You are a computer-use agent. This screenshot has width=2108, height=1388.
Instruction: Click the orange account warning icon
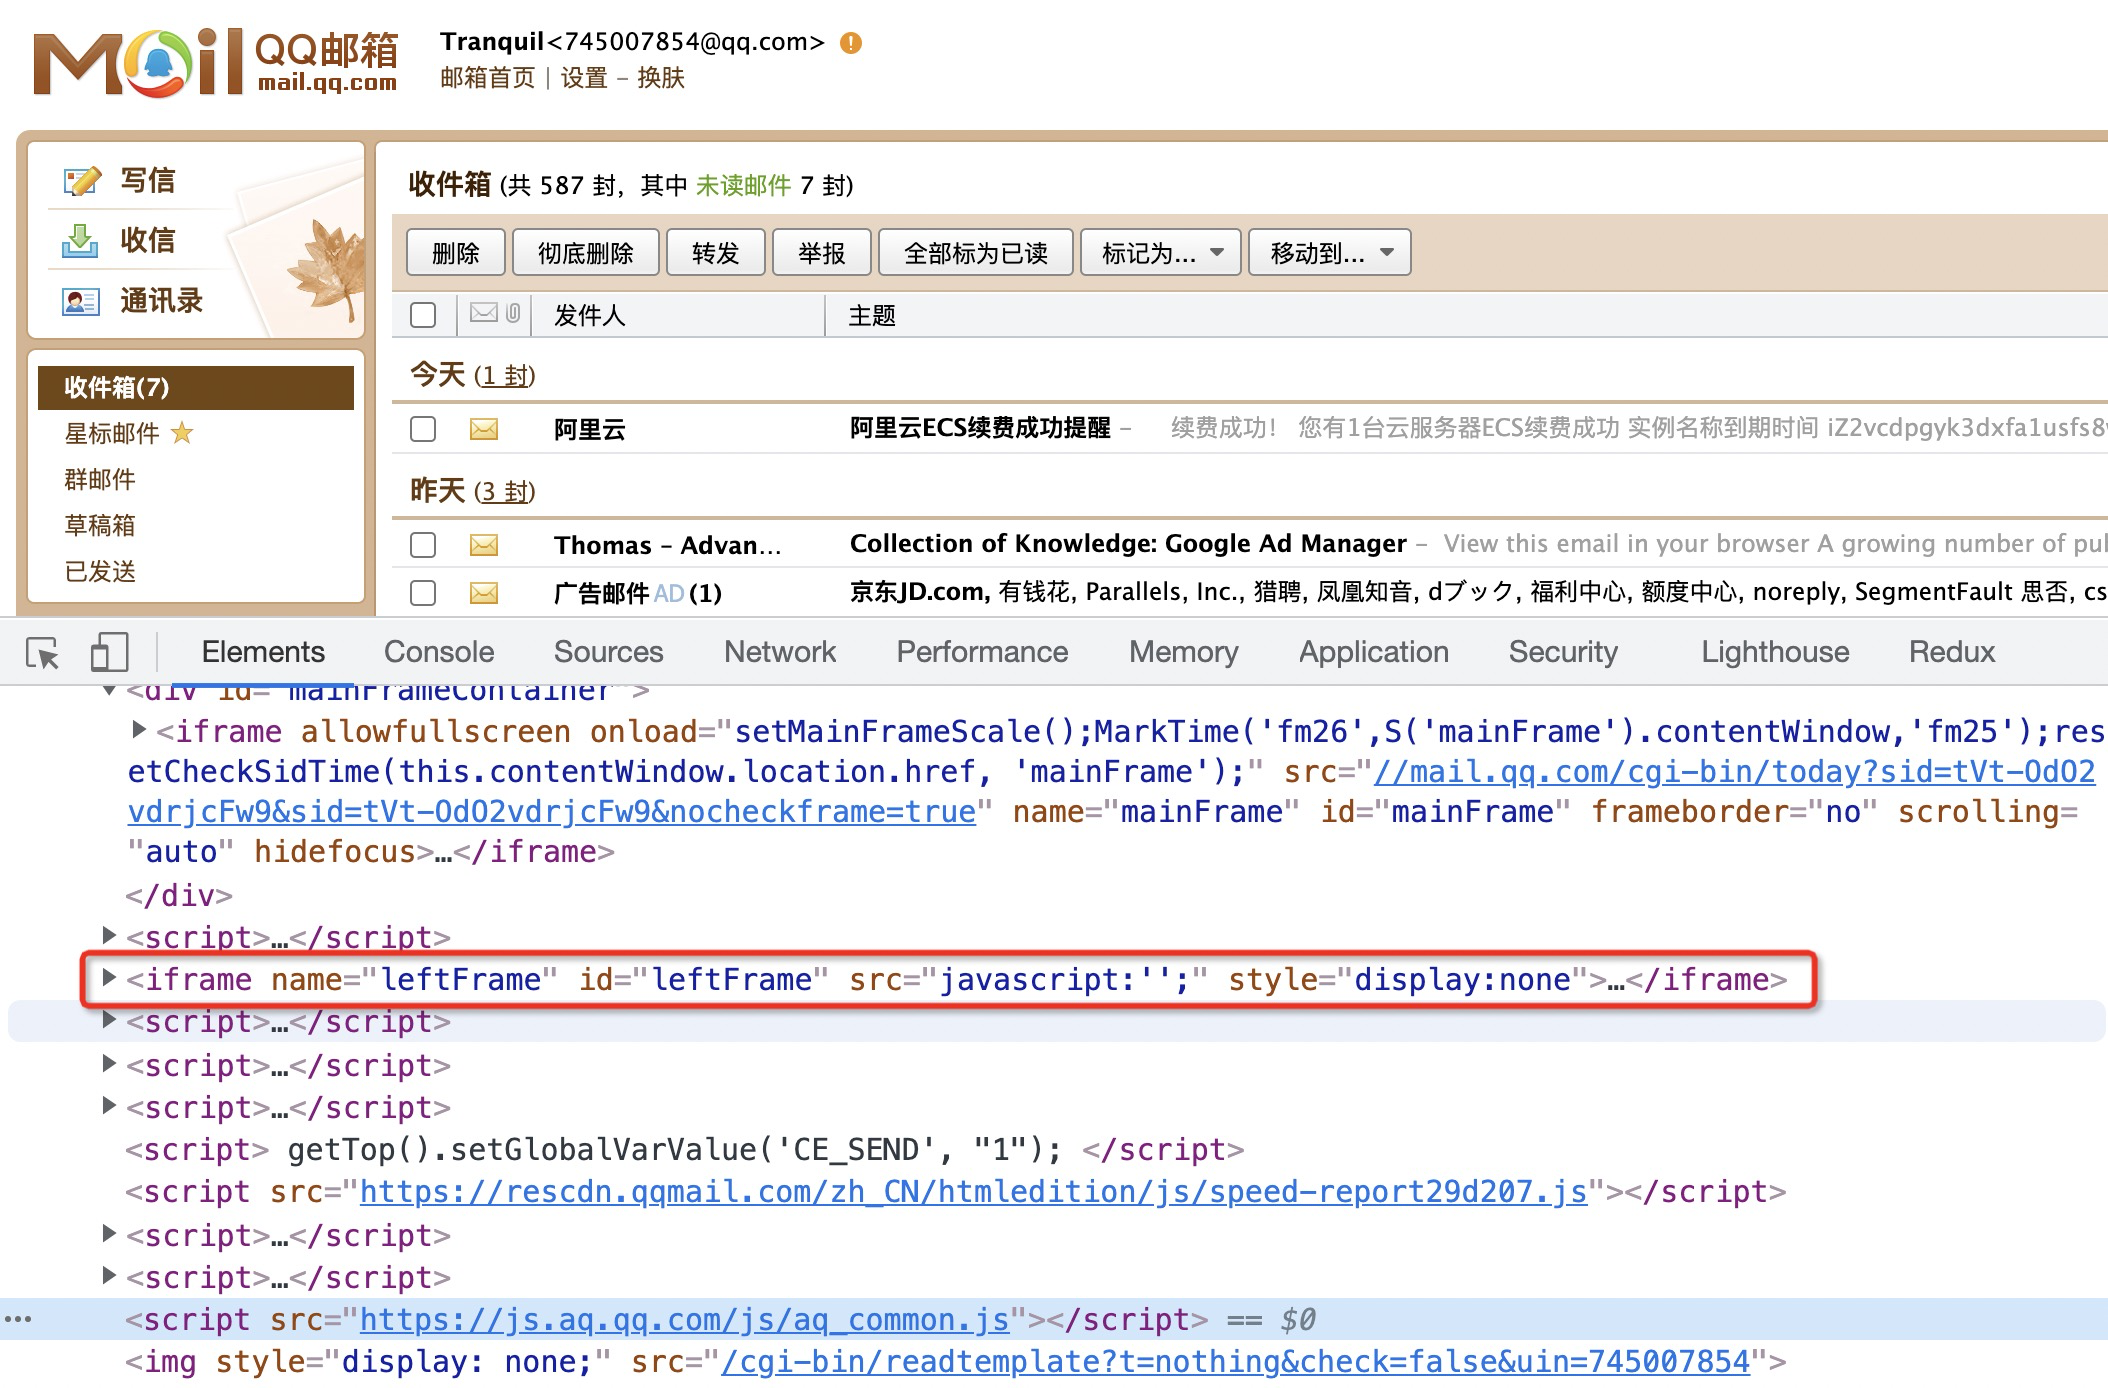(851, 43)
